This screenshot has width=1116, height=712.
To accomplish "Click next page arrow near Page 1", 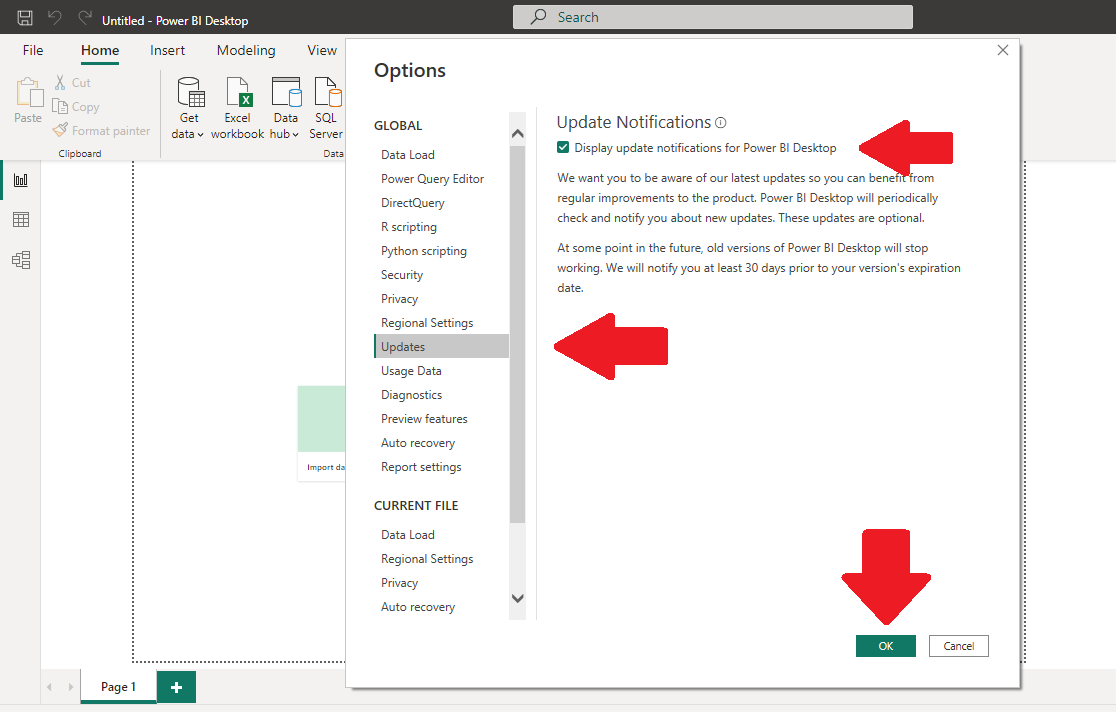I will [70, 687].
